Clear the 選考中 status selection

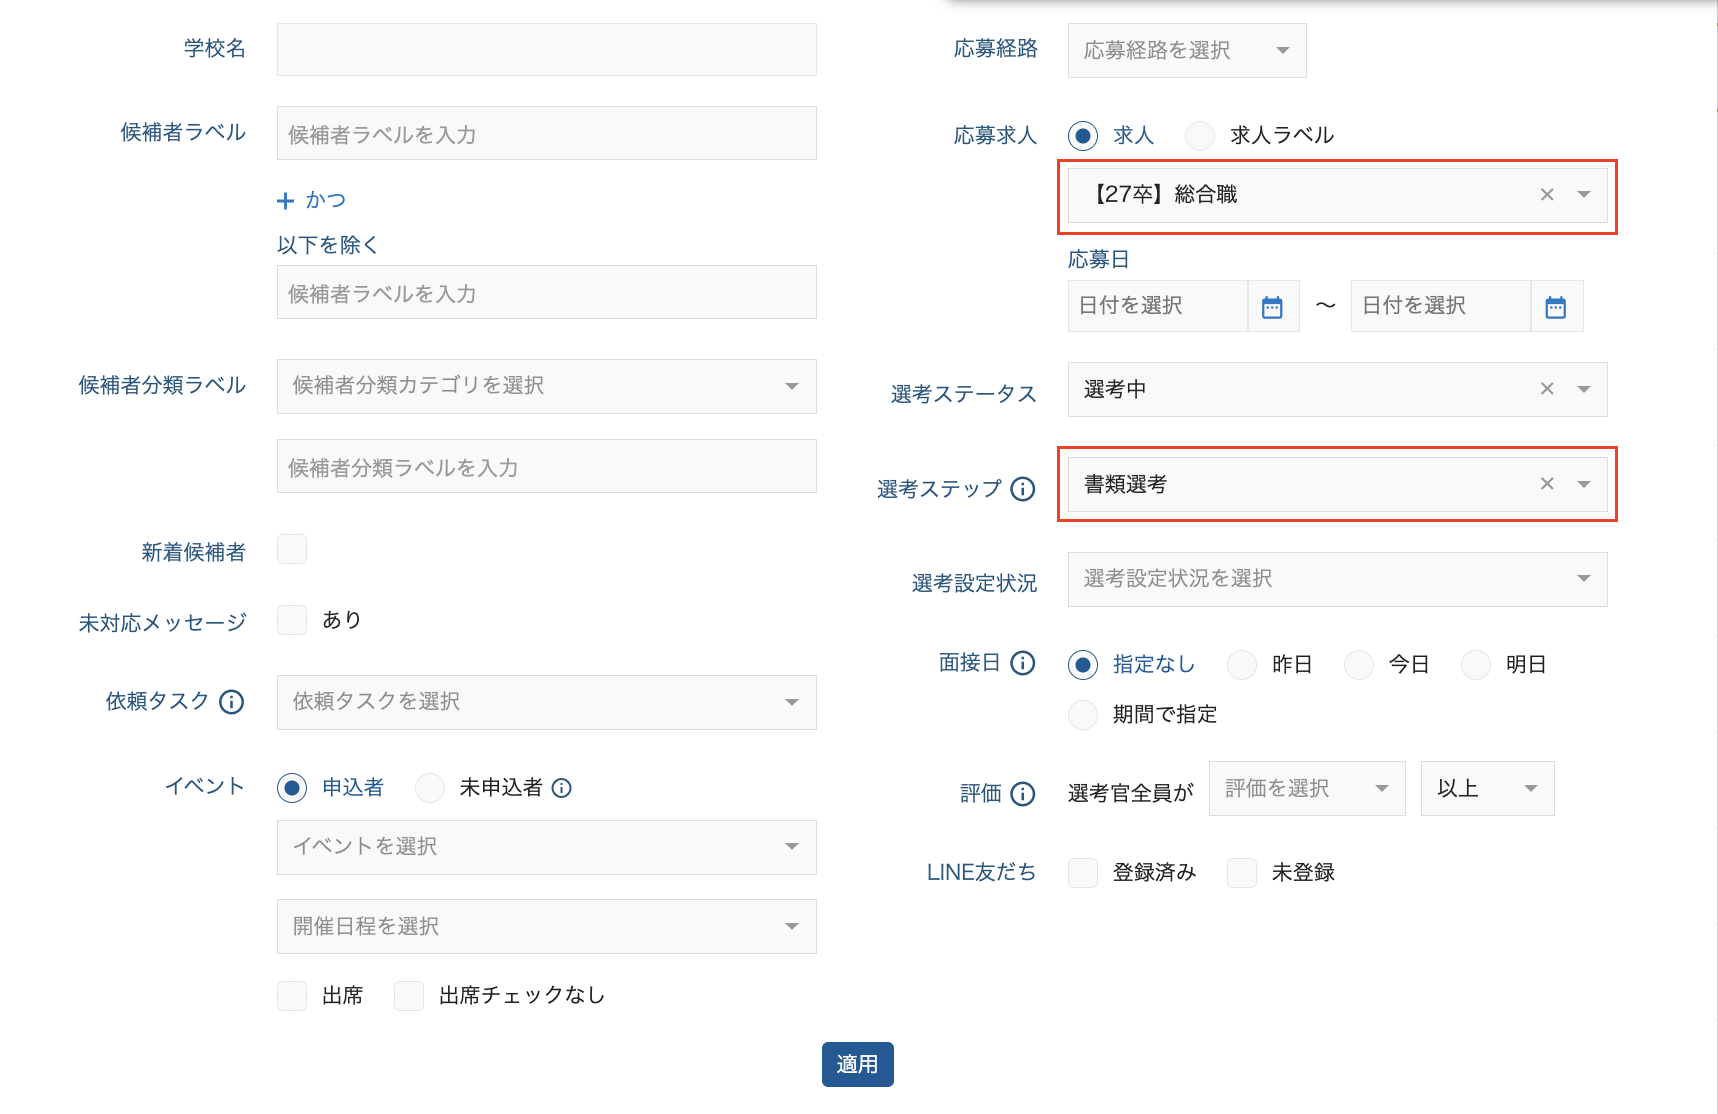(x=1546, y=389)
